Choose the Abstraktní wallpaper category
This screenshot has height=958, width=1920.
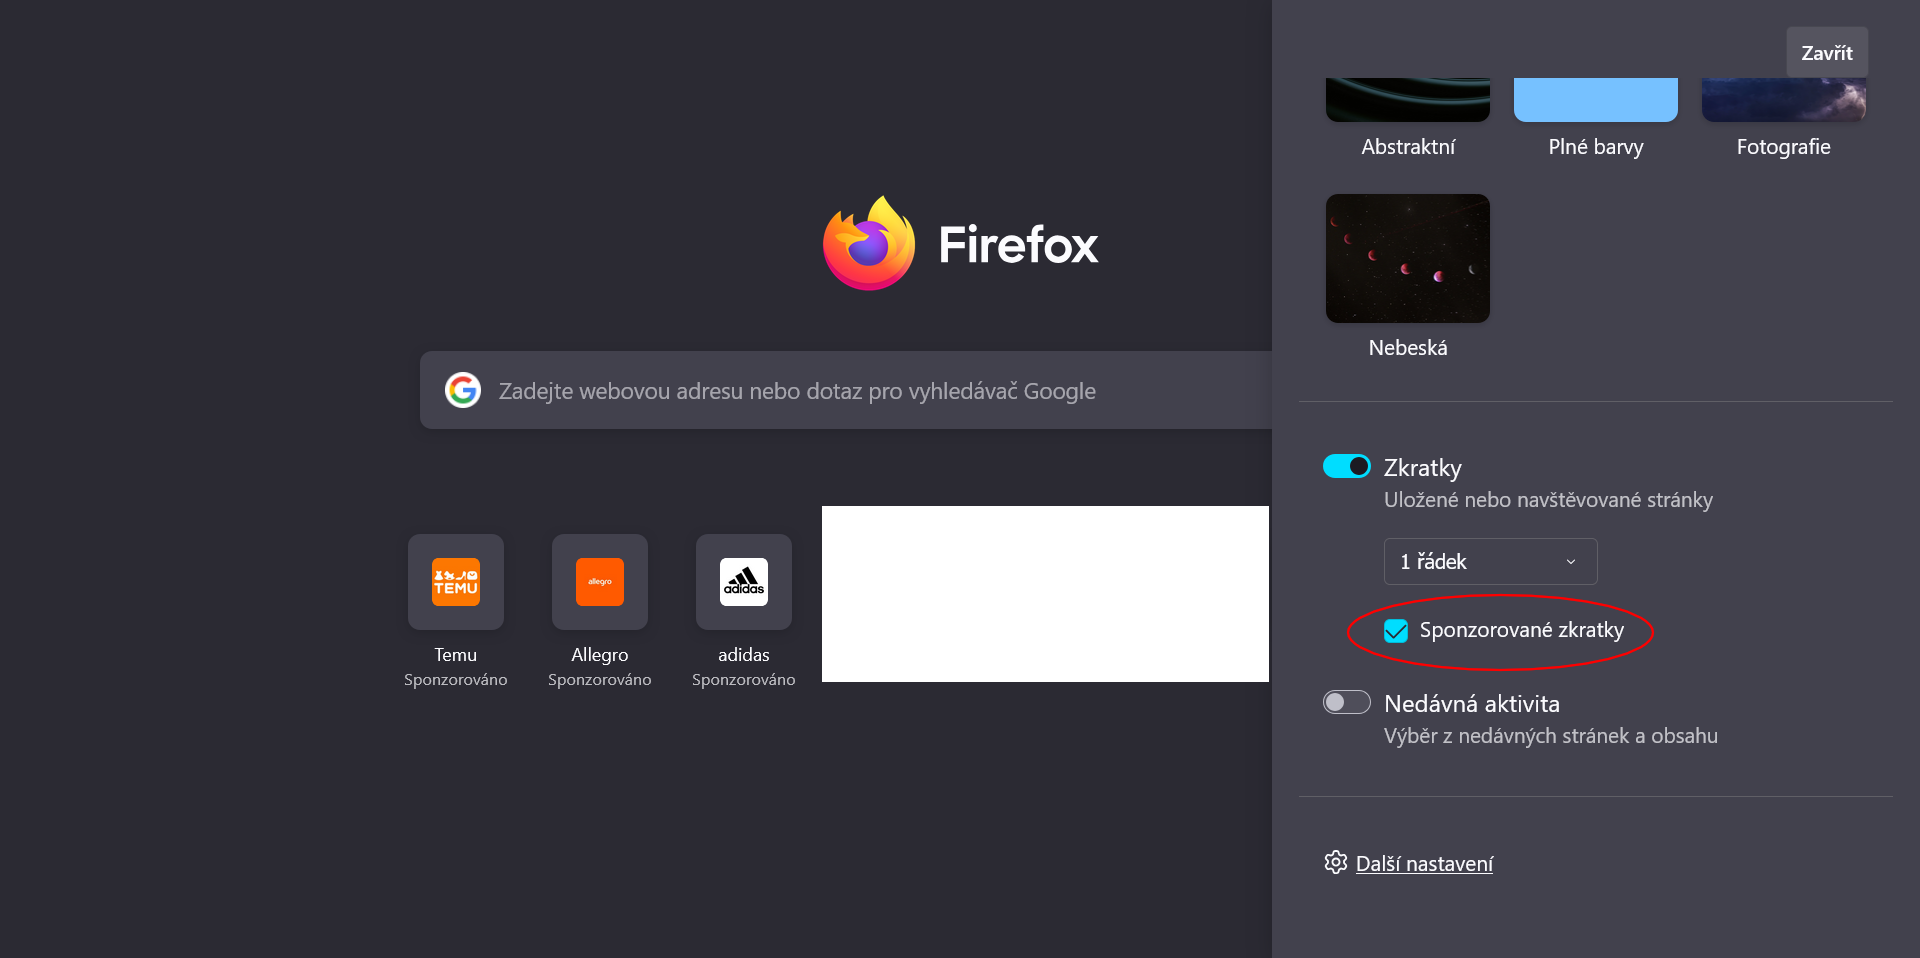pos(1408,100)
